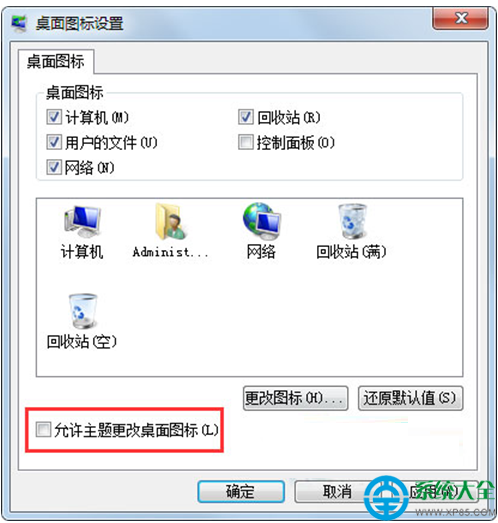Screen dimensions: 498x523
Task: Open the 更改图标(H)... dialog button
Action: click(296, 398)
